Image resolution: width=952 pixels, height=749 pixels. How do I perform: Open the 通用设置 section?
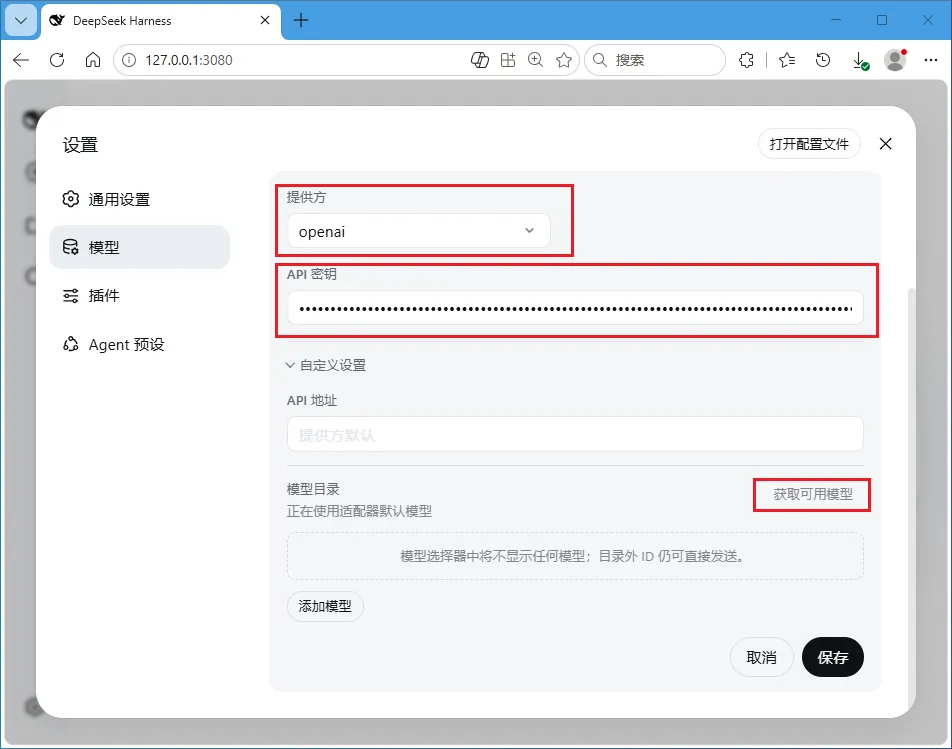point(140,199)
